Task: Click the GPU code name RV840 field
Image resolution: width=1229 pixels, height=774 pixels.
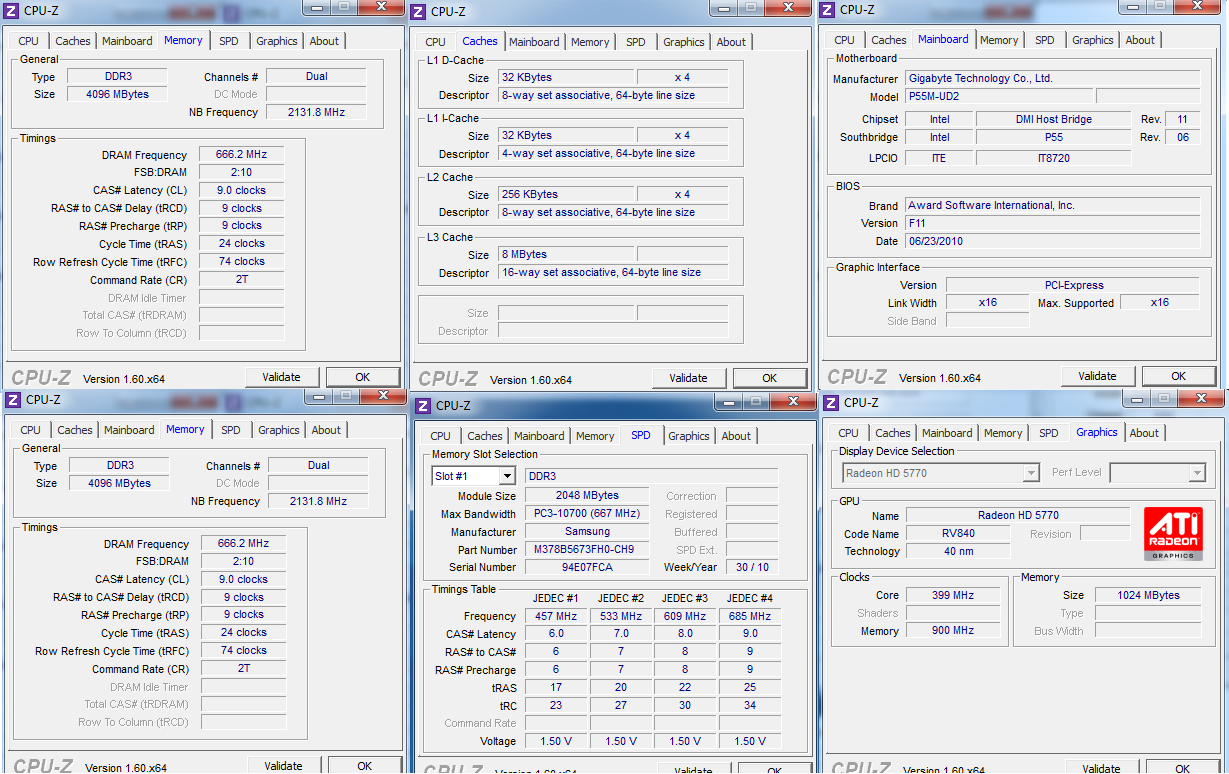Action: [x=958, y=534]
